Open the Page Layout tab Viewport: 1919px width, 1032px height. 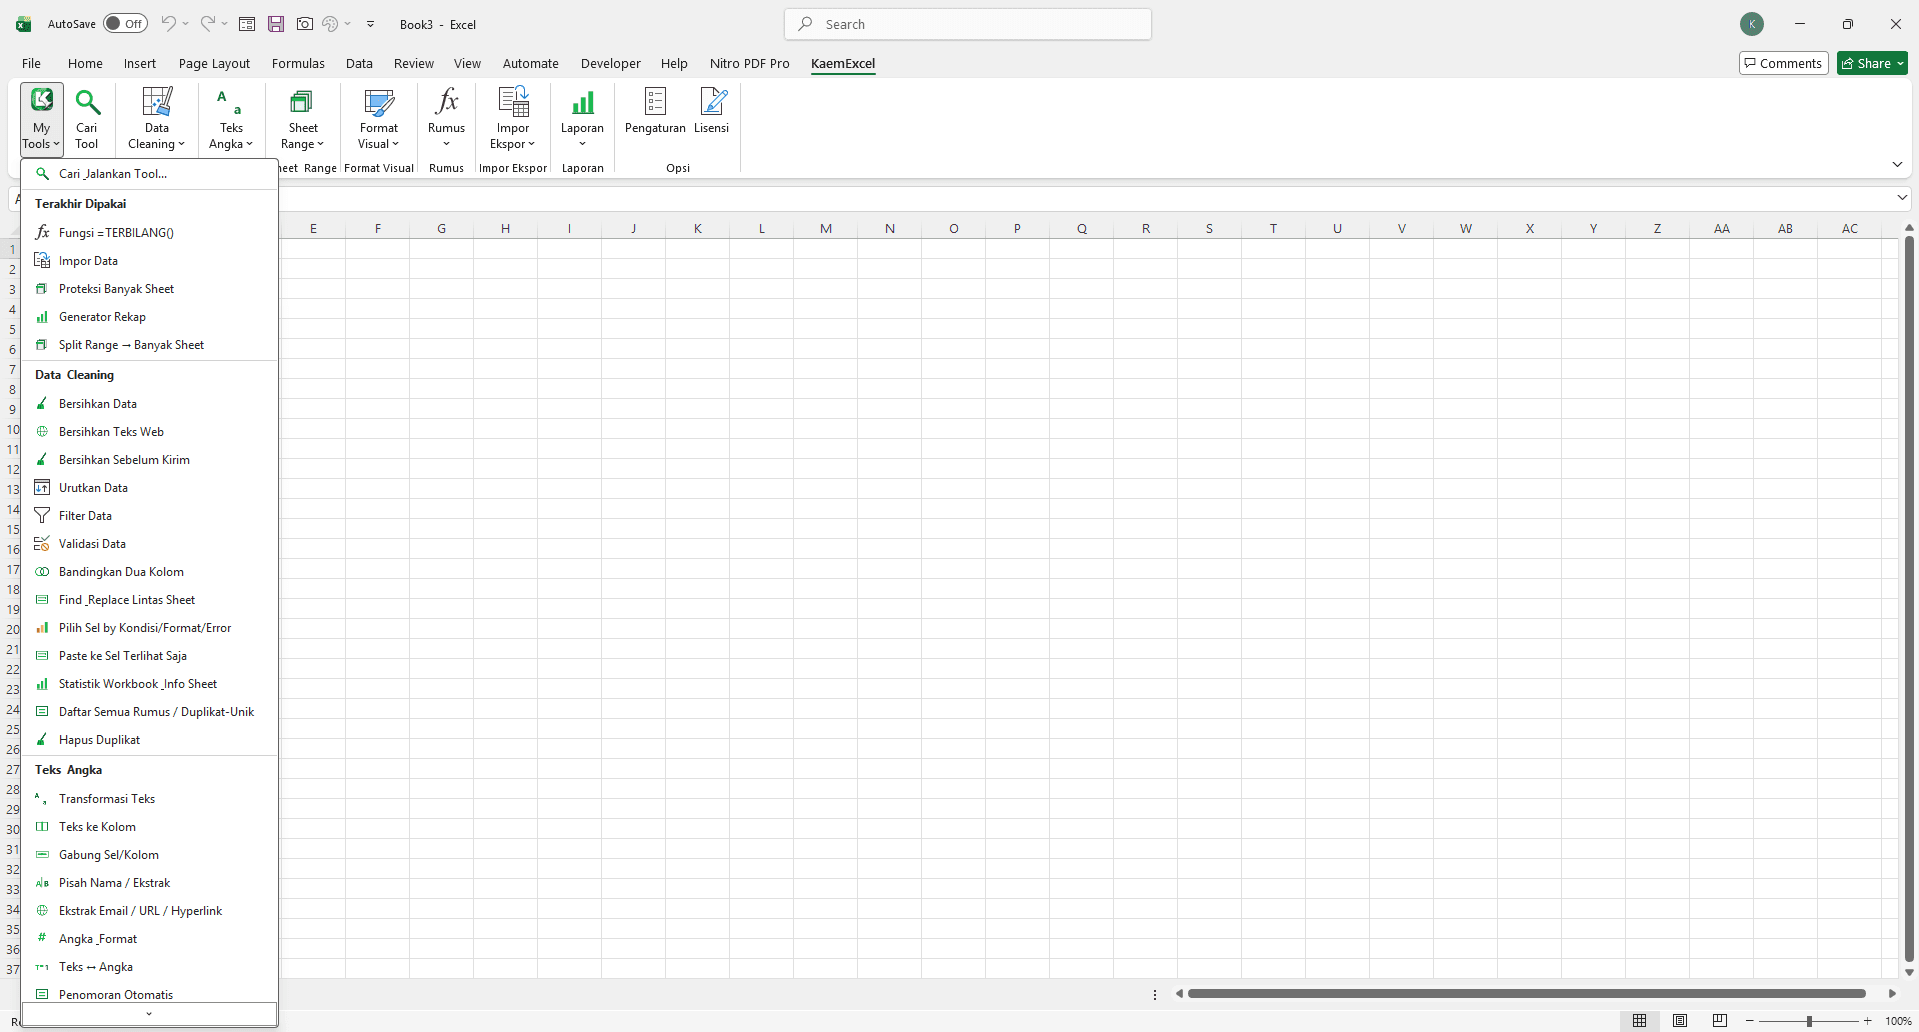click(x=214, y=63)
